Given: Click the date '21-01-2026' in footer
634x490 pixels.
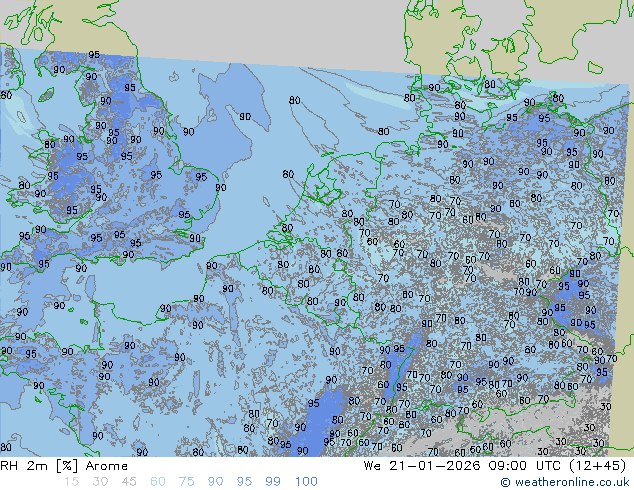Looking at the screenshot, I should [x=435, y=466].
